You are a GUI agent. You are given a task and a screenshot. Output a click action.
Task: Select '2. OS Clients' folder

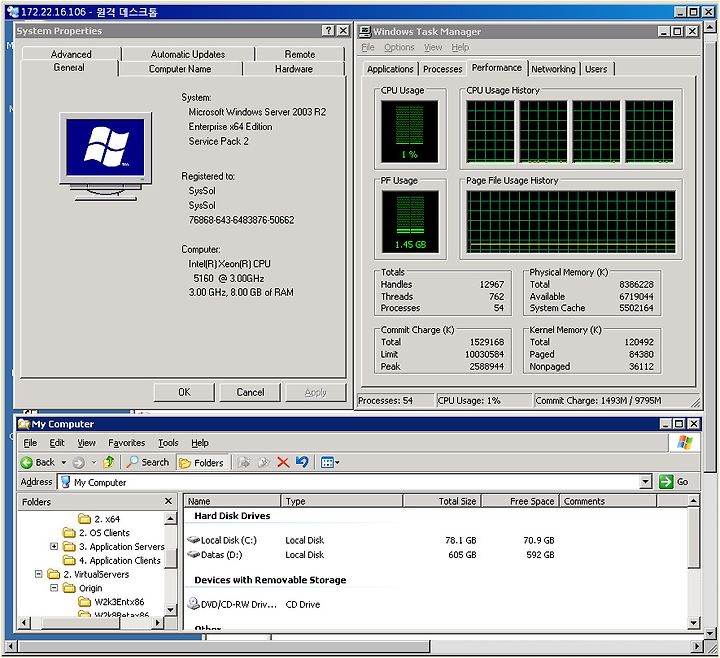pos(97,533)
